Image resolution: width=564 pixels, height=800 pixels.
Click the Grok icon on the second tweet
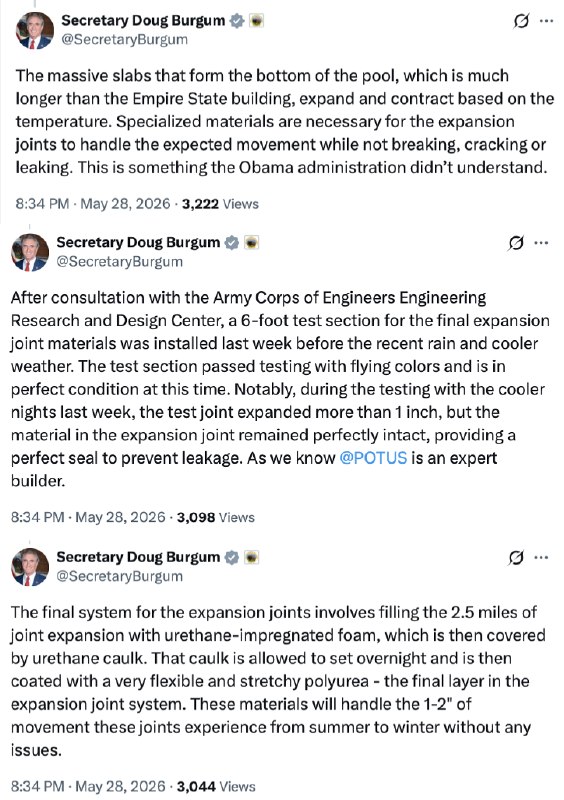pos(516,243)
